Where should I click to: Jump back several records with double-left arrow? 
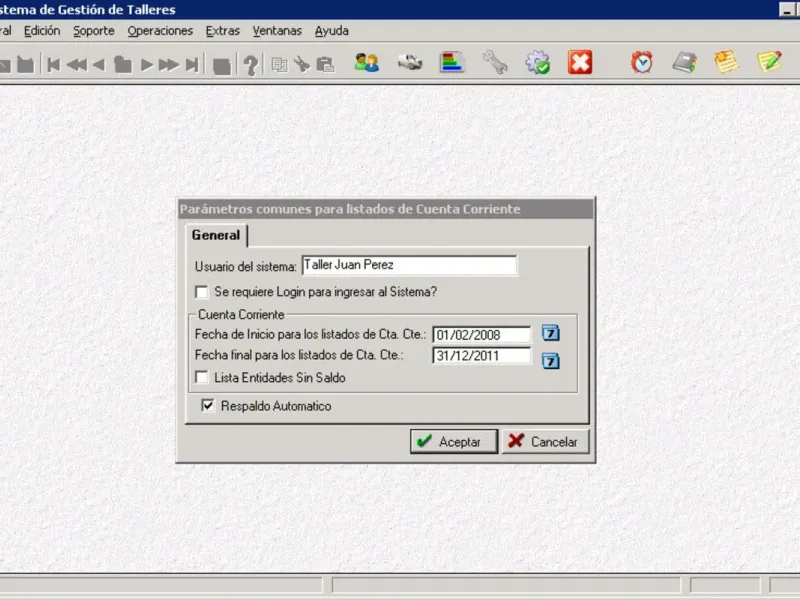coord(77,65)
